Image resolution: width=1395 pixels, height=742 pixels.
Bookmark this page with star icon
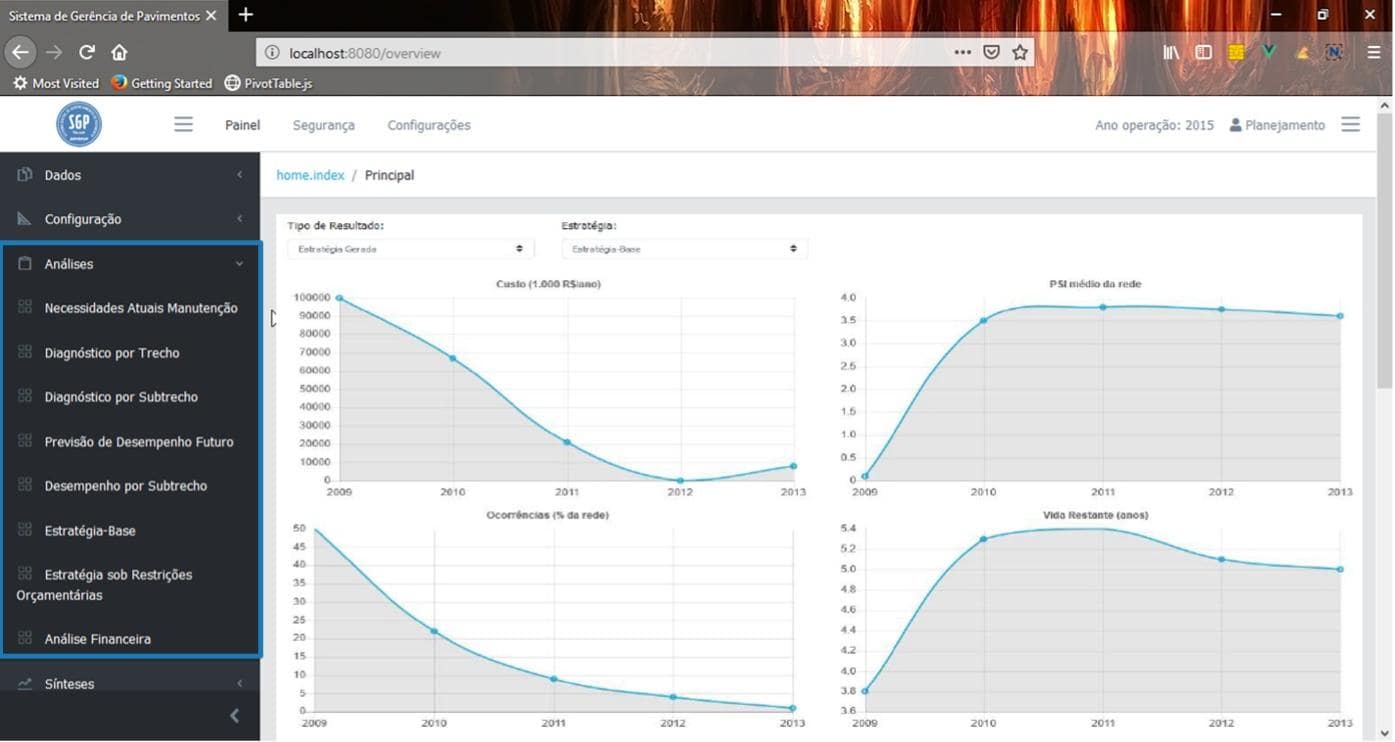[1020, 52]
